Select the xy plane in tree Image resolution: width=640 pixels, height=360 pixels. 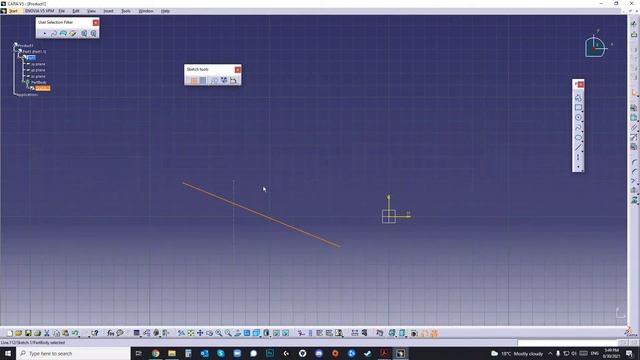(x=38, y=64)
